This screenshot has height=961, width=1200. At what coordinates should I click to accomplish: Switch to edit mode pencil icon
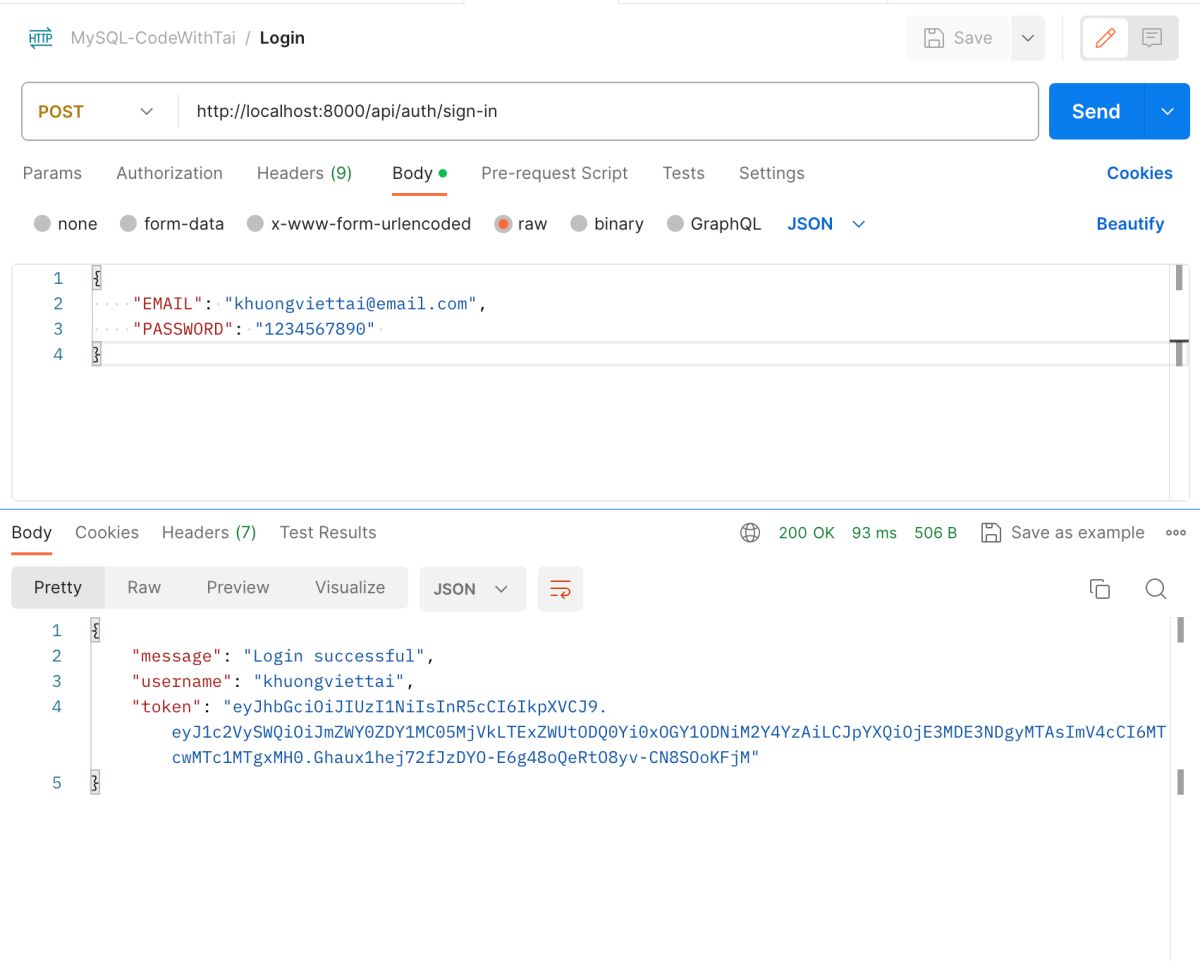point(1105,38)
